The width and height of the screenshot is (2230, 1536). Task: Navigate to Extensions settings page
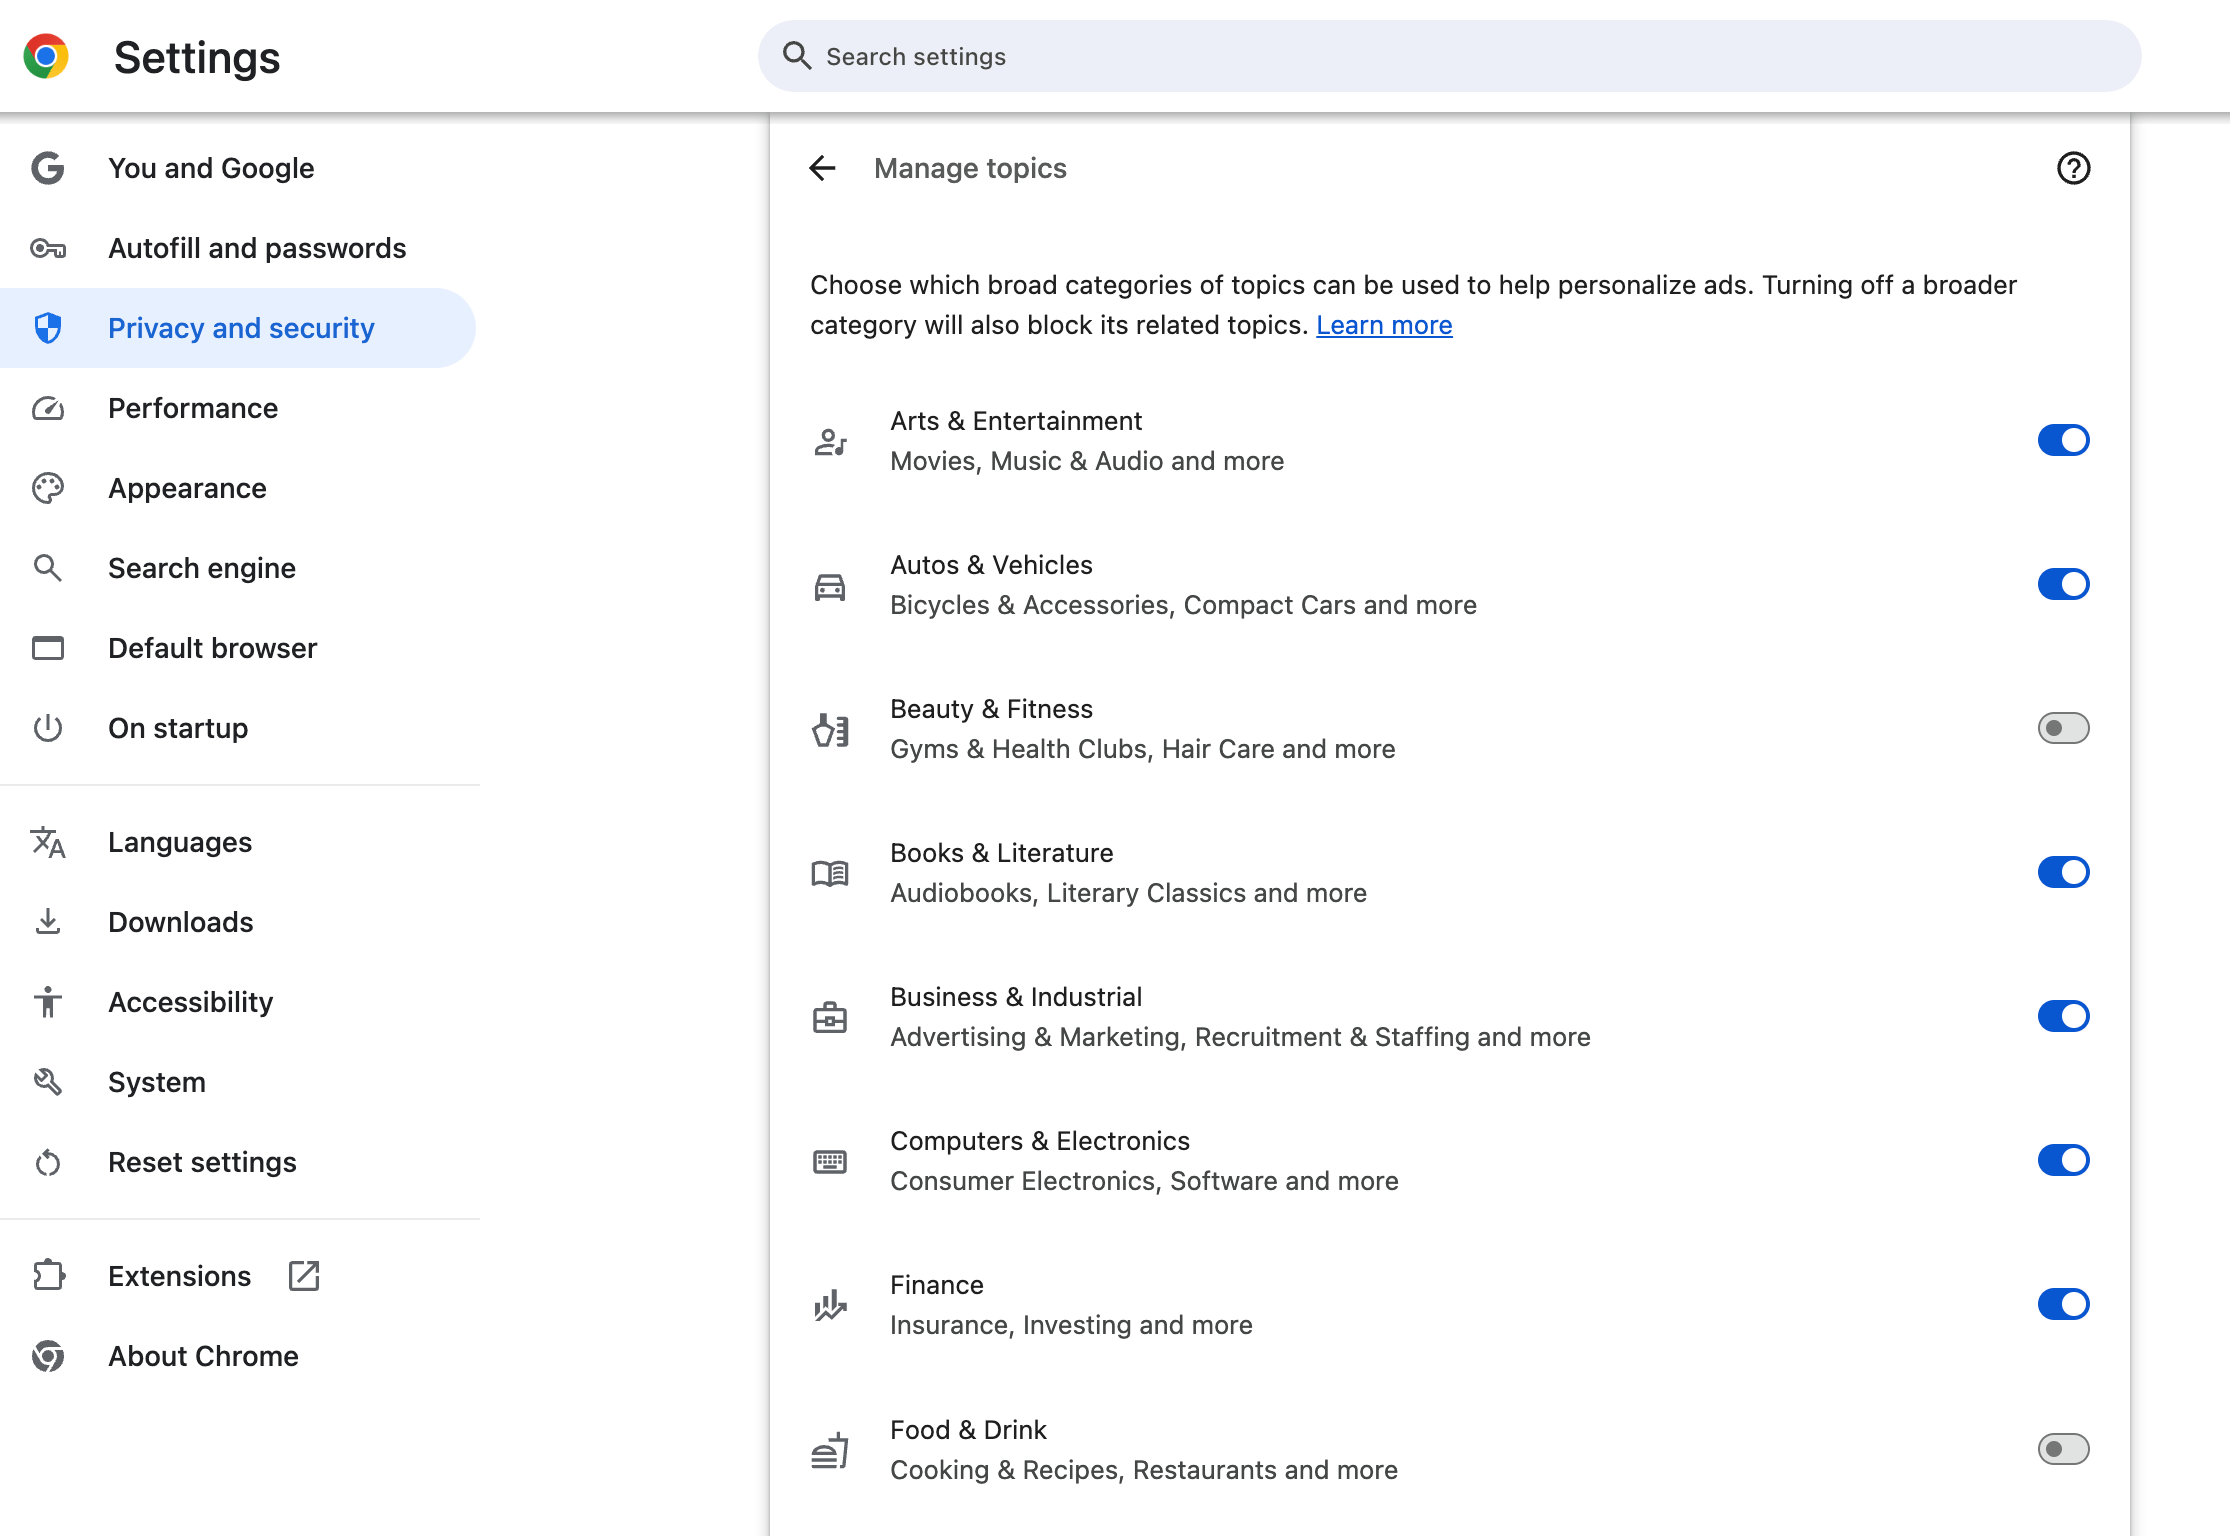[180, 1275]
